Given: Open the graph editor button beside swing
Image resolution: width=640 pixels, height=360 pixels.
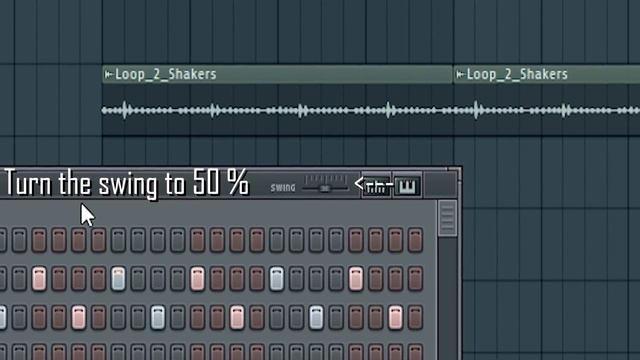Looking at the screenshot, I should (376, 186).
